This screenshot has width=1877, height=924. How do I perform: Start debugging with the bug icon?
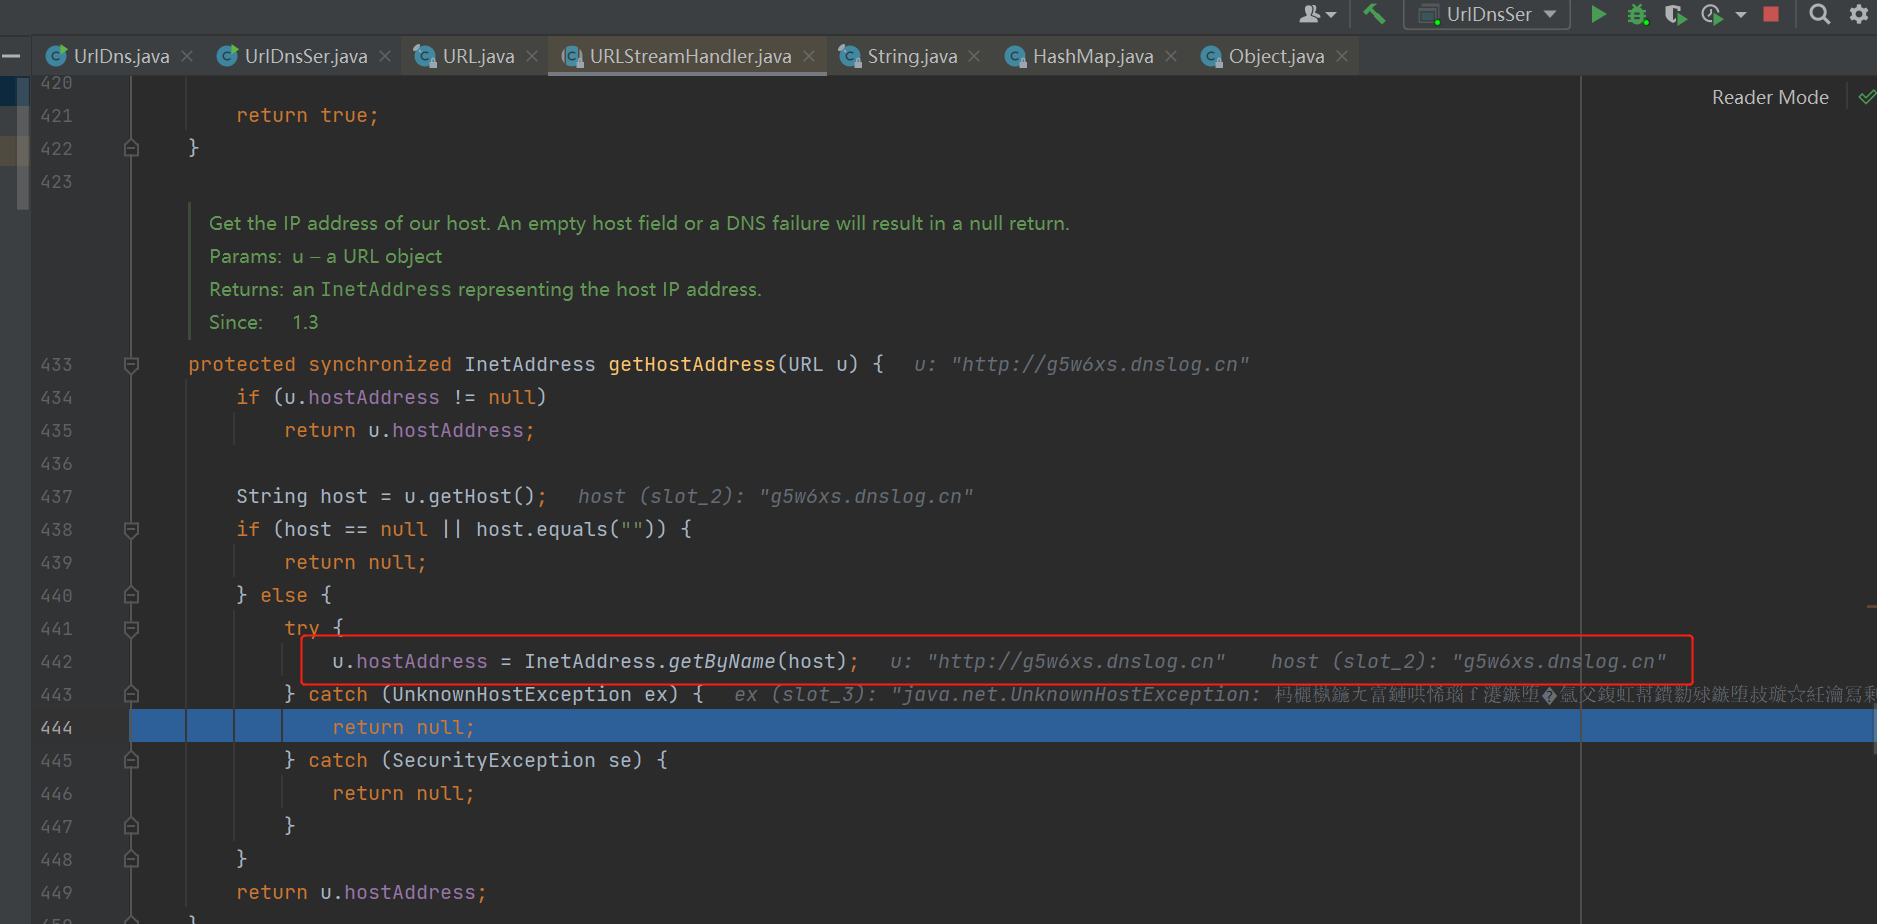(1637, 14)
